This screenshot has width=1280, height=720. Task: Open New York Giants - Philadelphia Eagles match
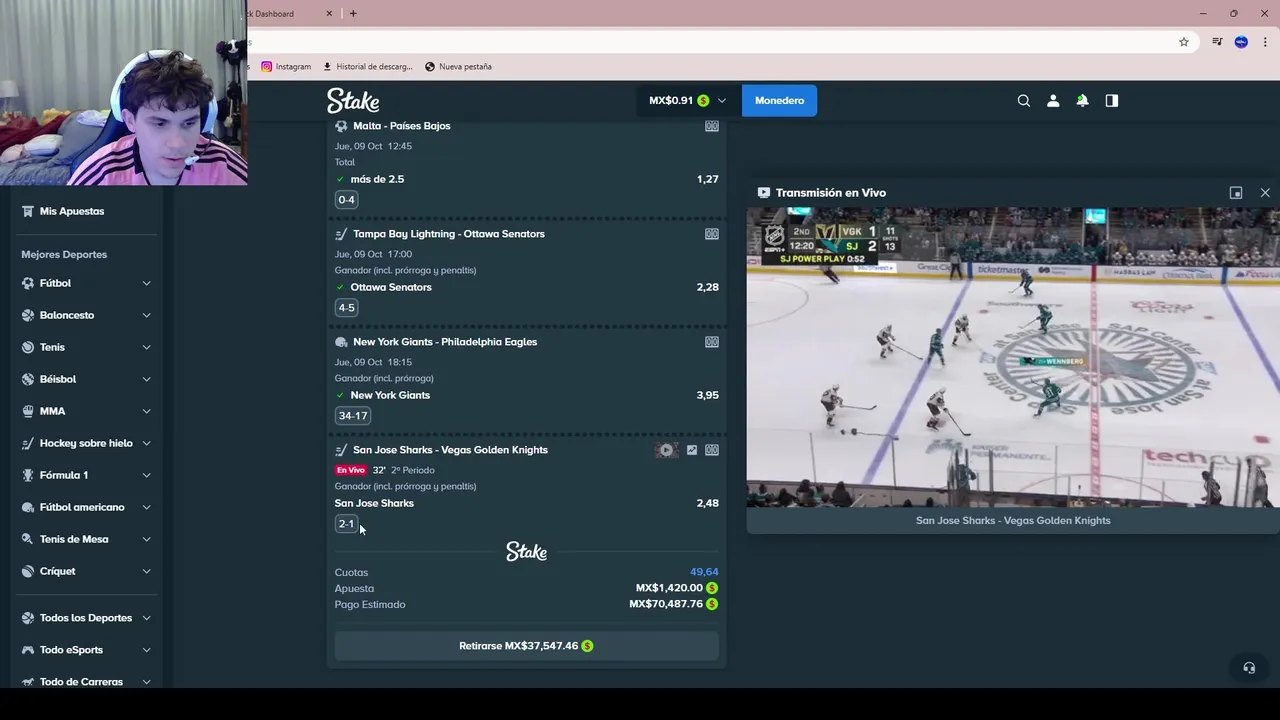point(445,342)
